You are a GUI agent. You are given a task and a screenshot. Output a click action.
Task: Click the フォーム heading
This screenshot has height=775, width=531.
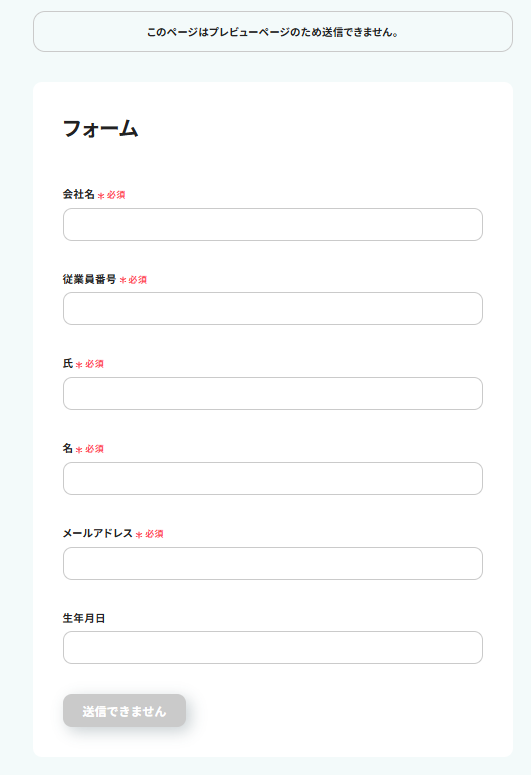tap(100, 129)
